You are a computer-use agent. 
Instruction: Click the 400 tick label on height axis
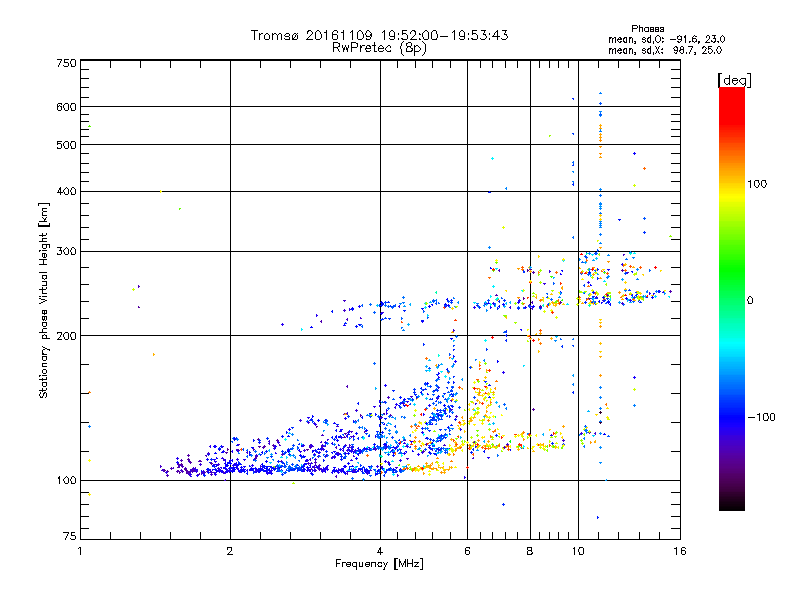(66, 191)
